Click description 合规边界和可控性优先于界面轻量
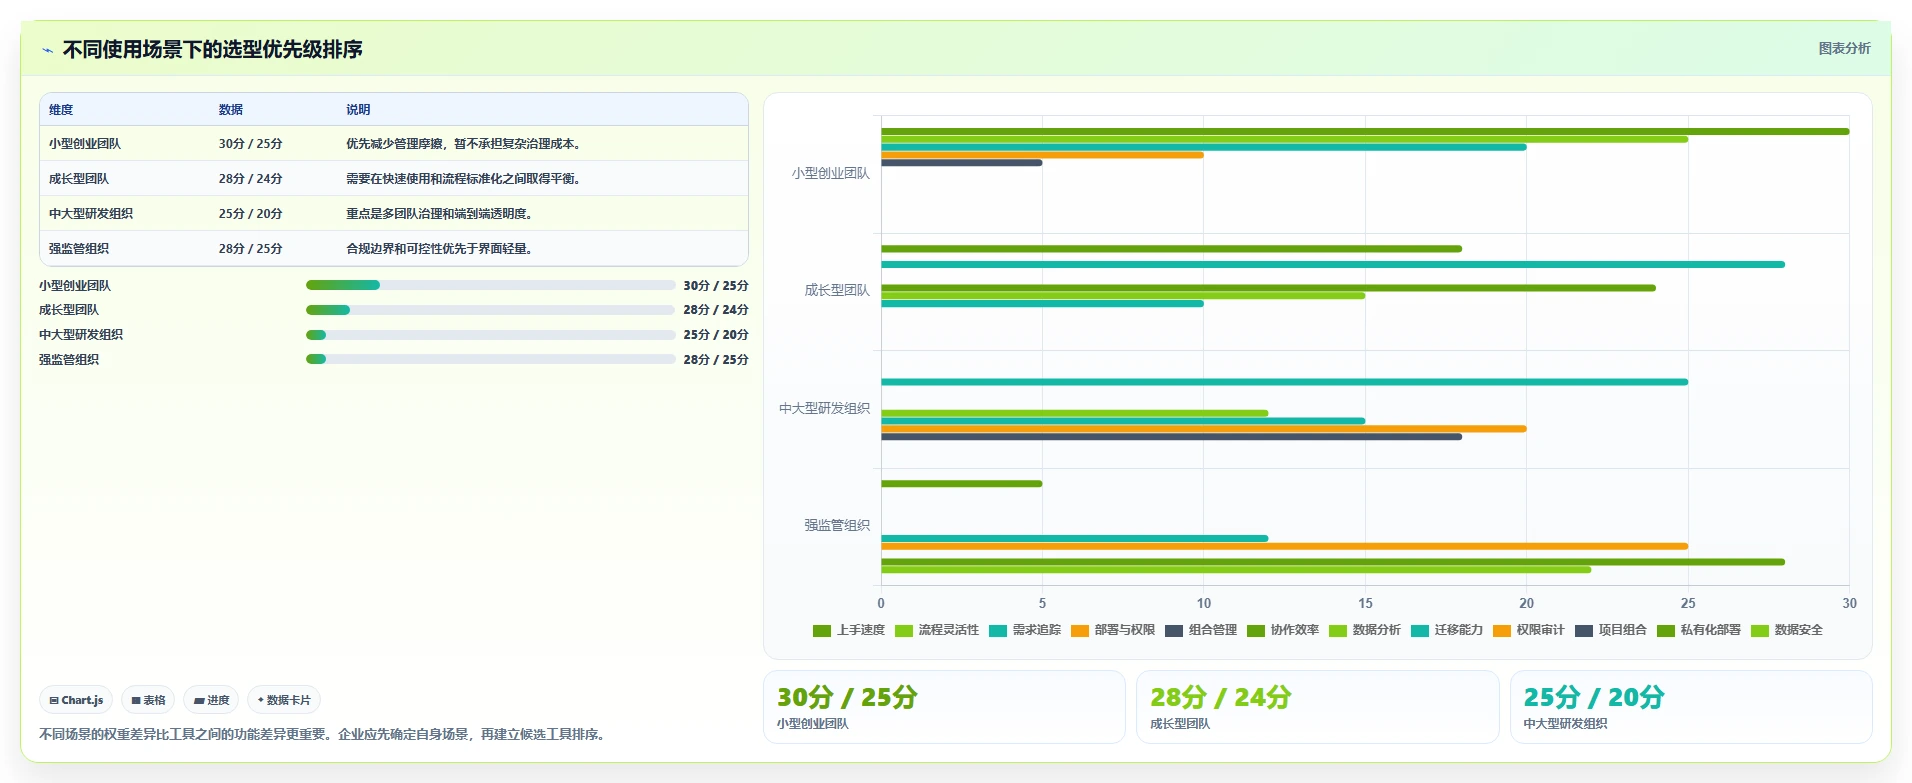1912x783 pixels. tap(439, 249)
